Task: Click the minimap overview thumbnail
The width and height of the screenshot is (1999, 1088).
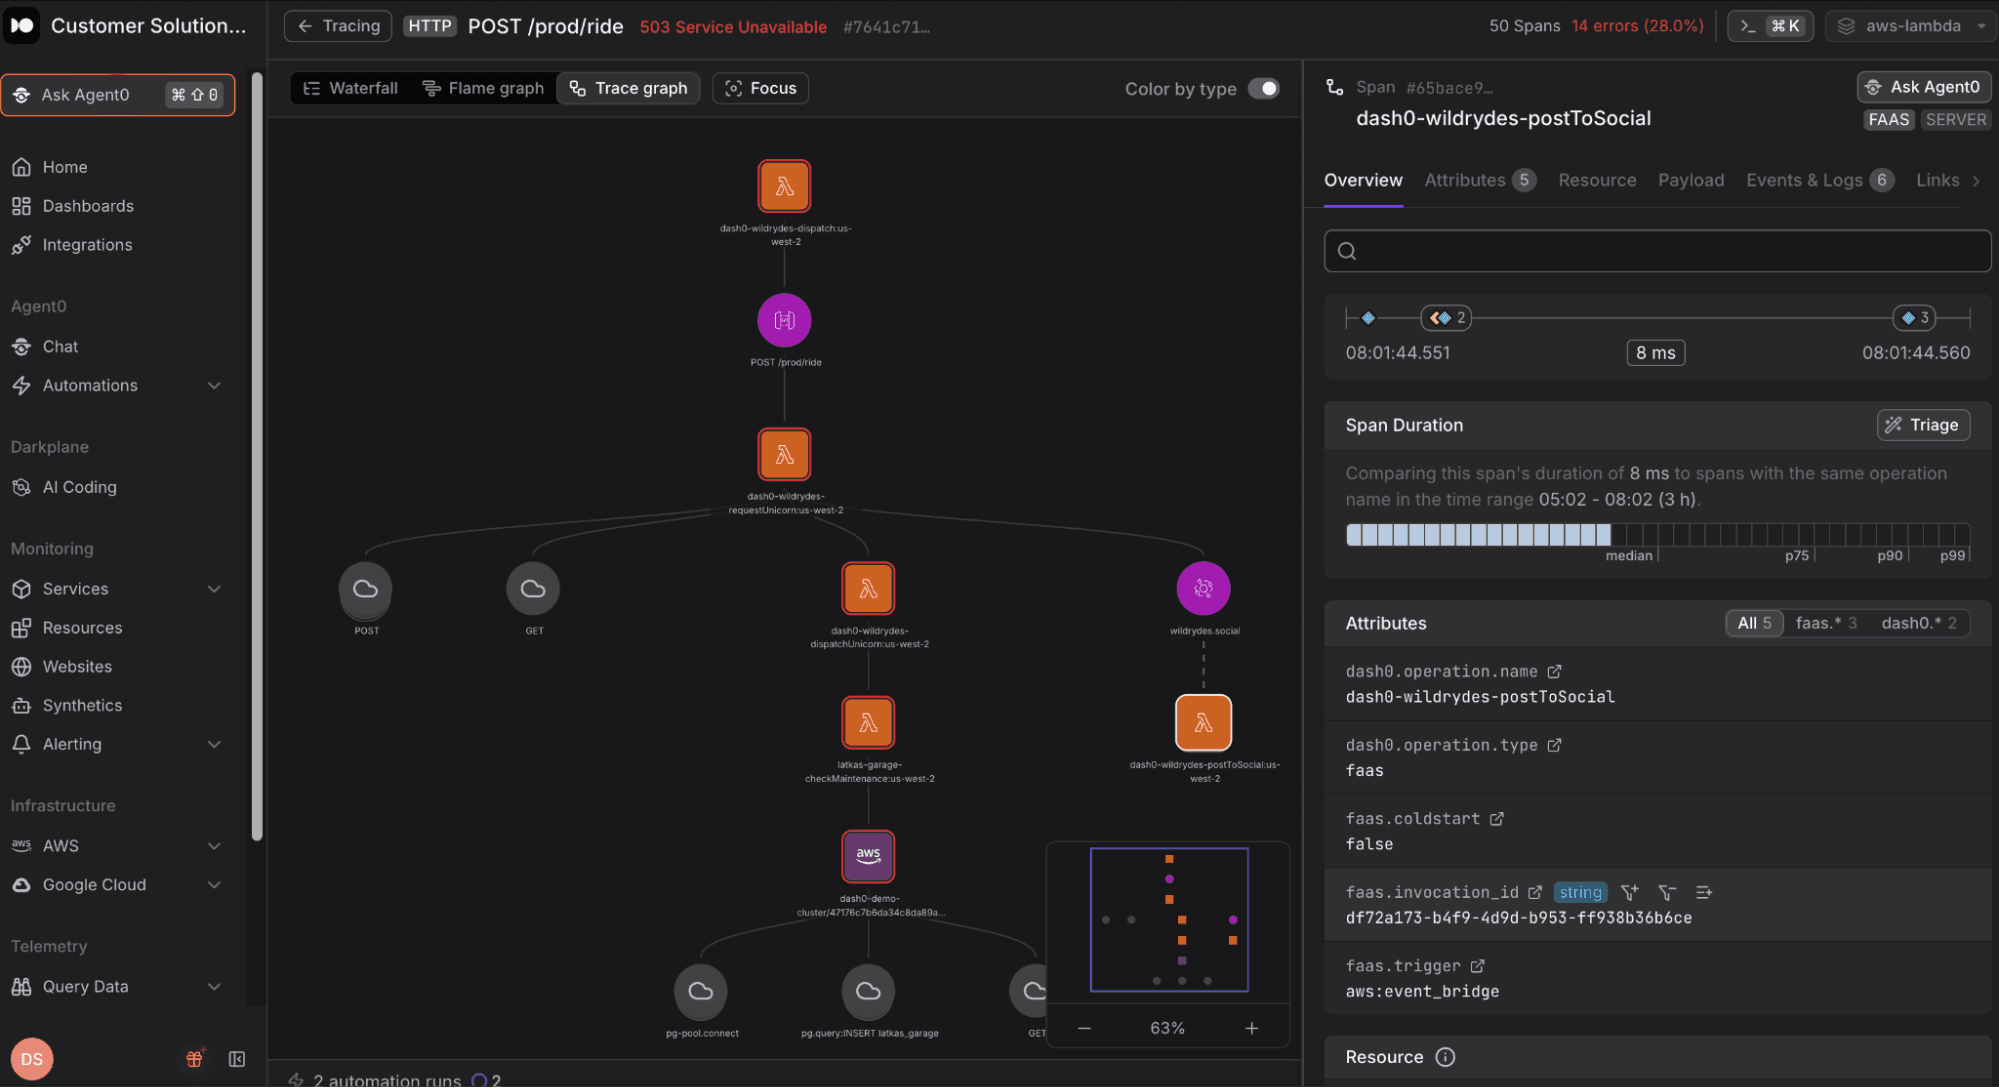Action: click(x=1168, y=921)
